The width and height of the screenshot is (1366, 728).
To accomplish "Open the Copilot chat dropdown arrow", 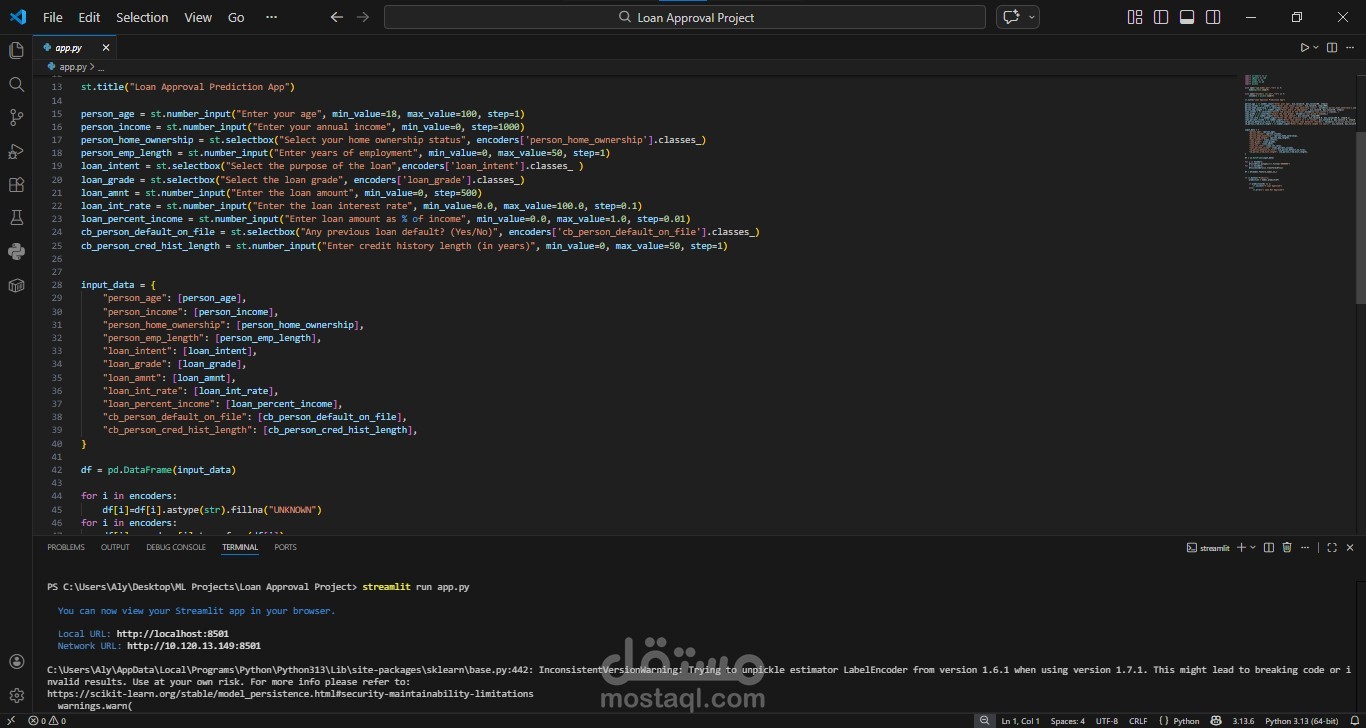I will coord(1032,17).
